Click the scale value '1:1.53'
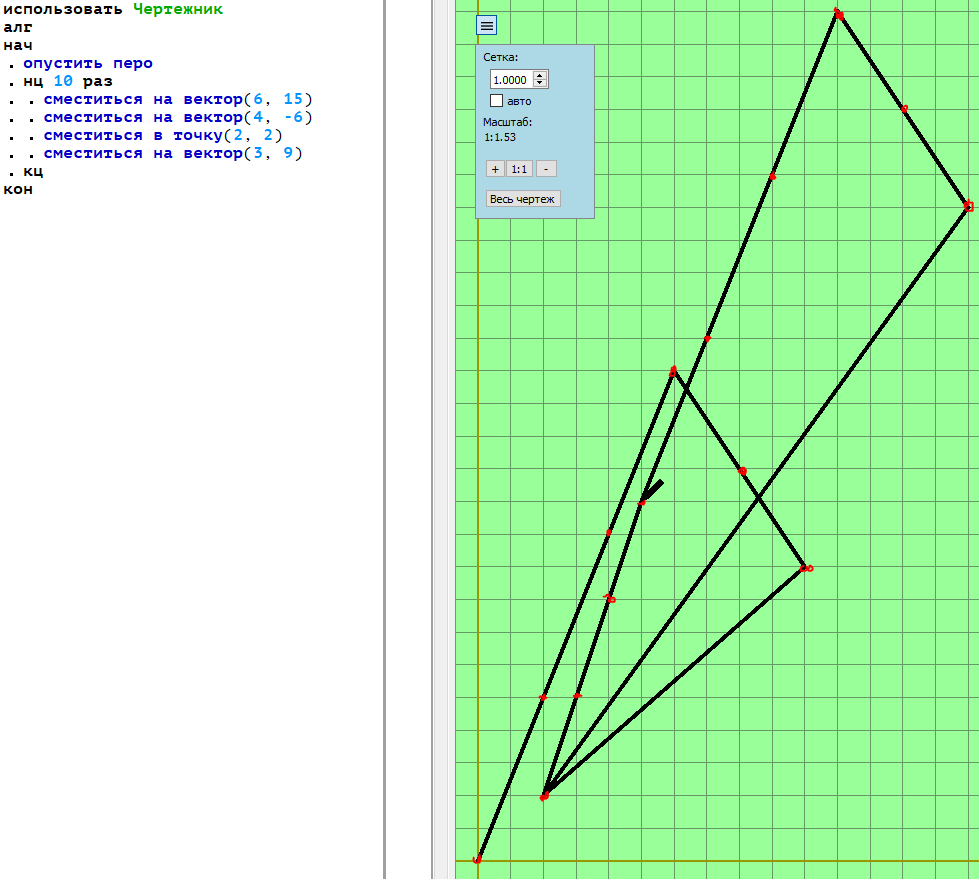 (x=499, y=137)
